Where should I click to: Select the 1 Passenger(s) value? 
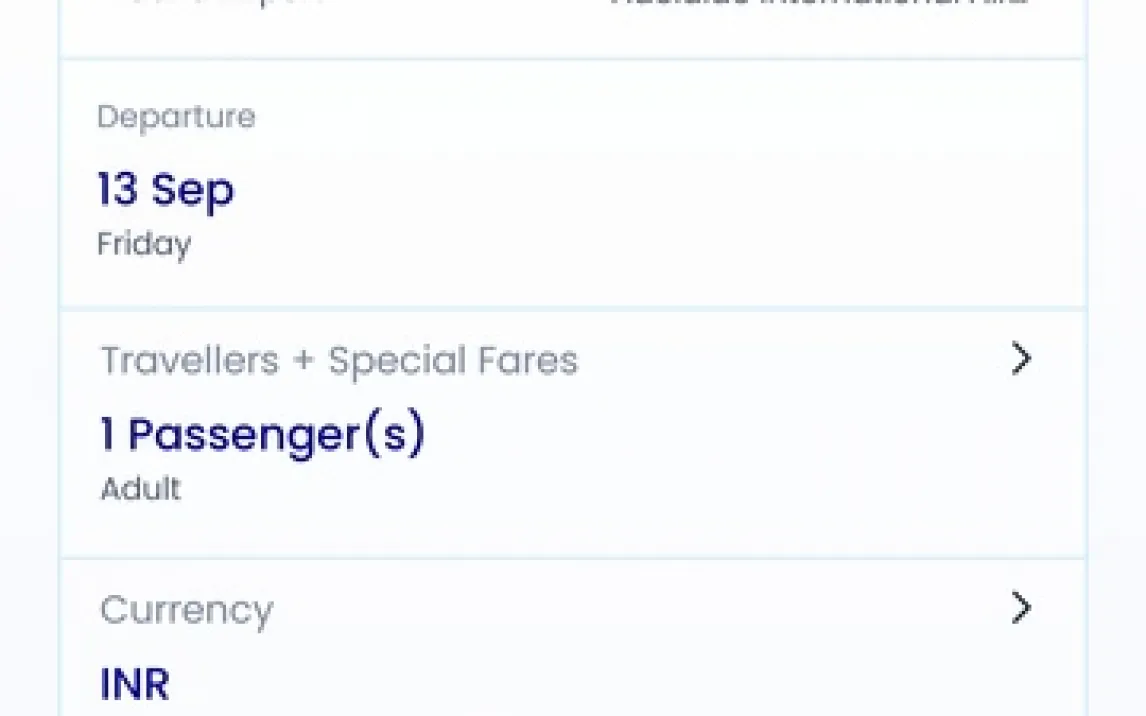pos(263,435)
